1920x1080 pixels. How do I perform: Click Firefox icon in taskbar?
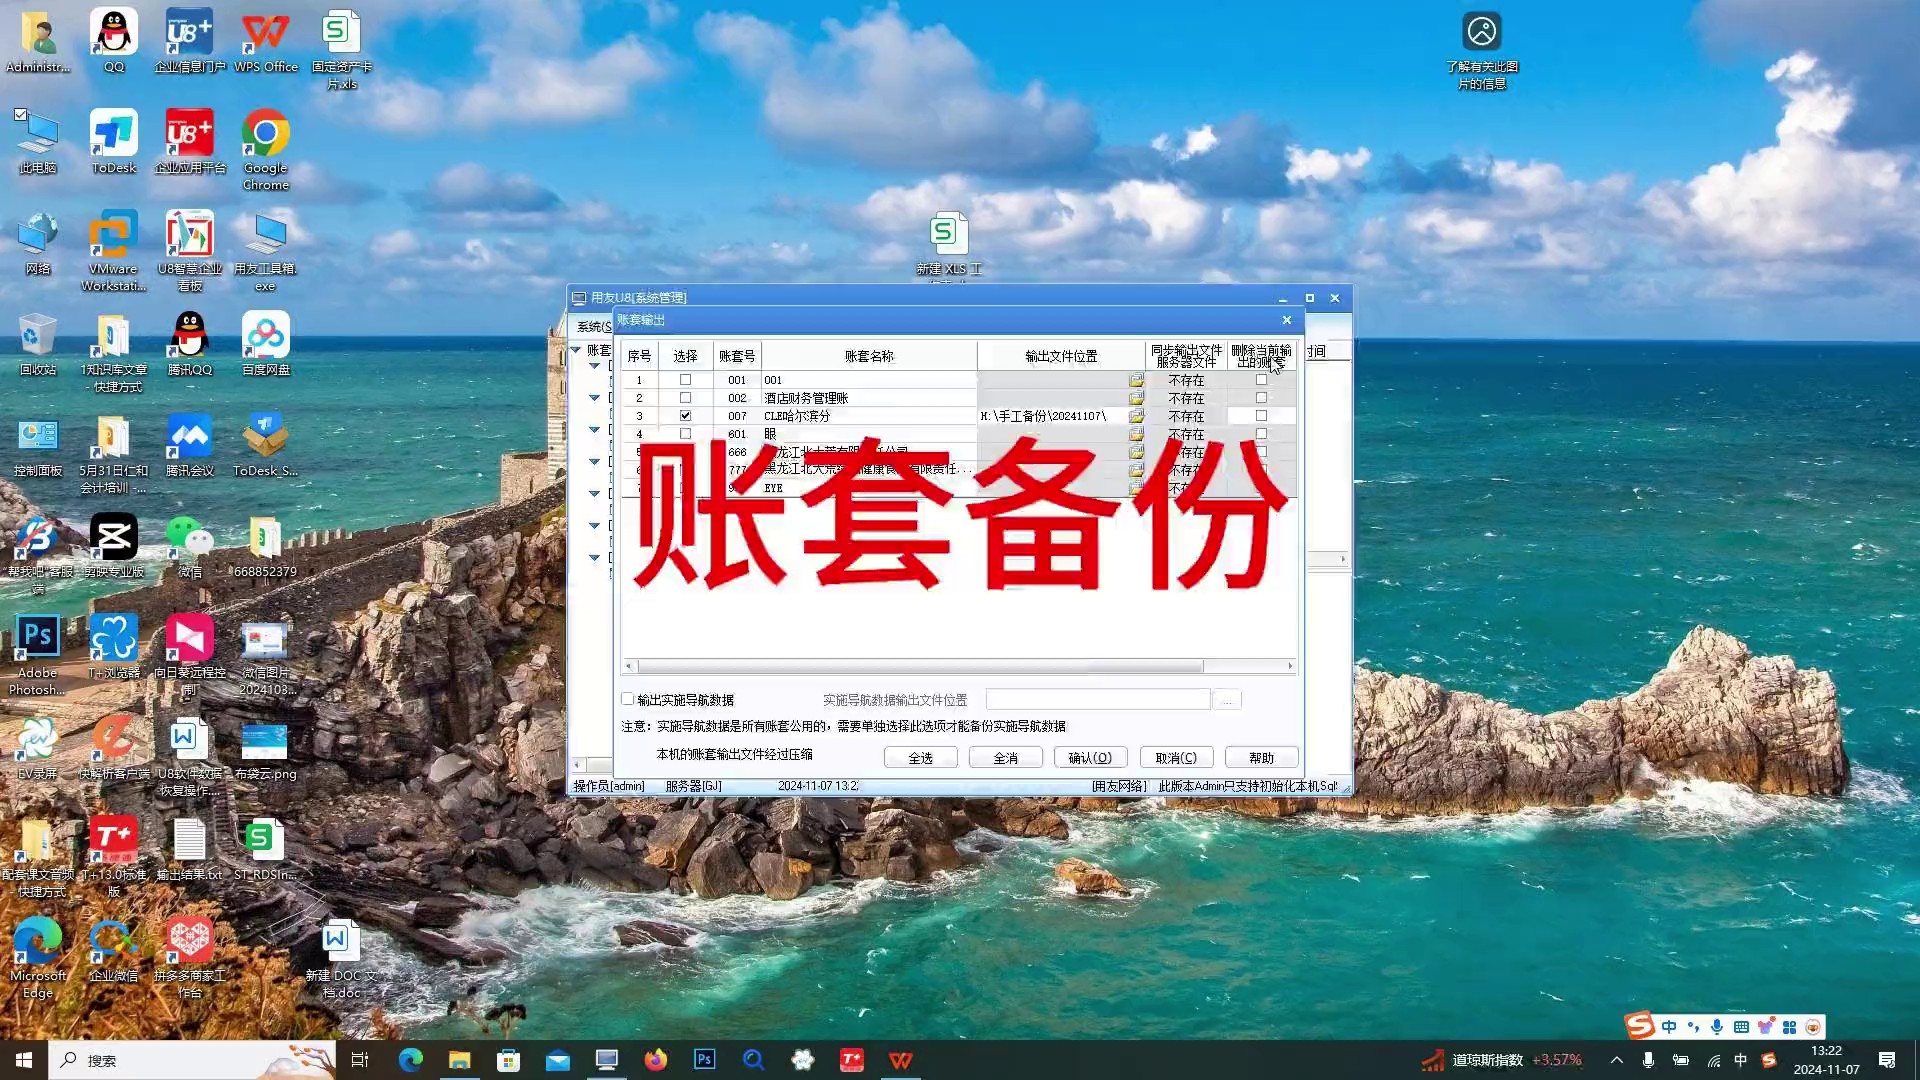pos(656,1060)
